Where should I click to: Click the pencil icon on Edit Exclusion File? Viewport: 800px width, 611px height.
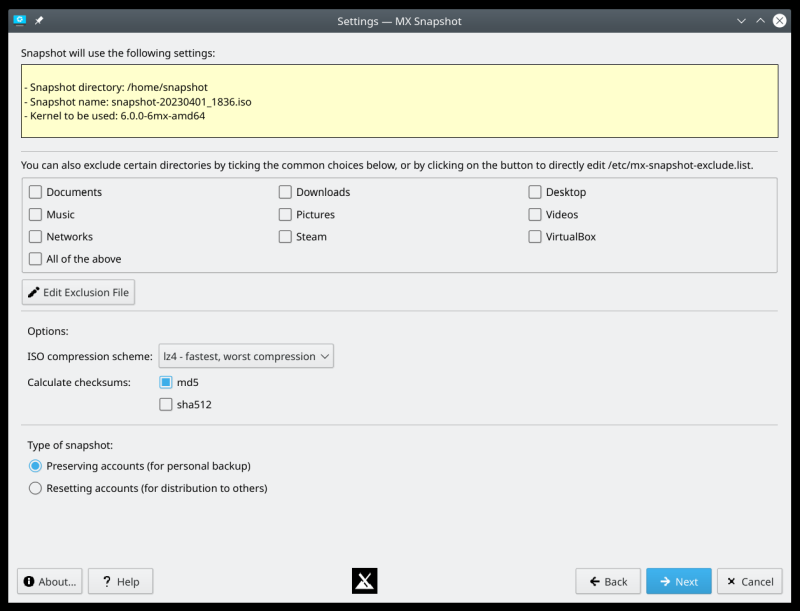(34, 292)
